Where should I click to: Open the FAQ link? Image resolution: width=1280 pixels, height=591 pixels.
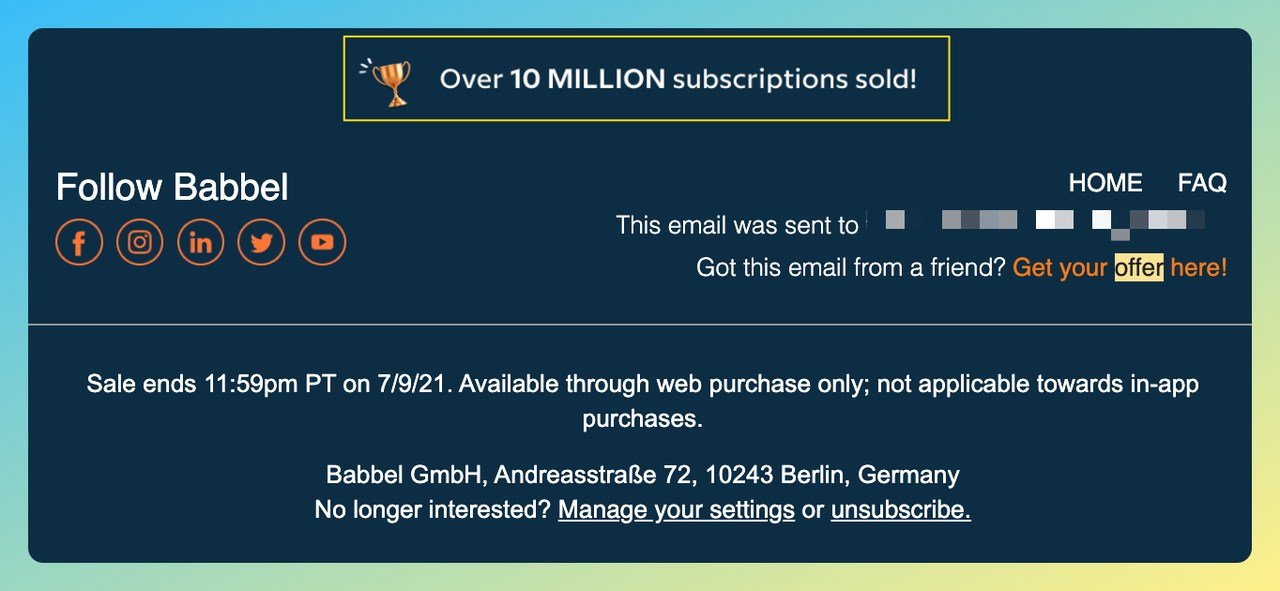coord(1202,183)
